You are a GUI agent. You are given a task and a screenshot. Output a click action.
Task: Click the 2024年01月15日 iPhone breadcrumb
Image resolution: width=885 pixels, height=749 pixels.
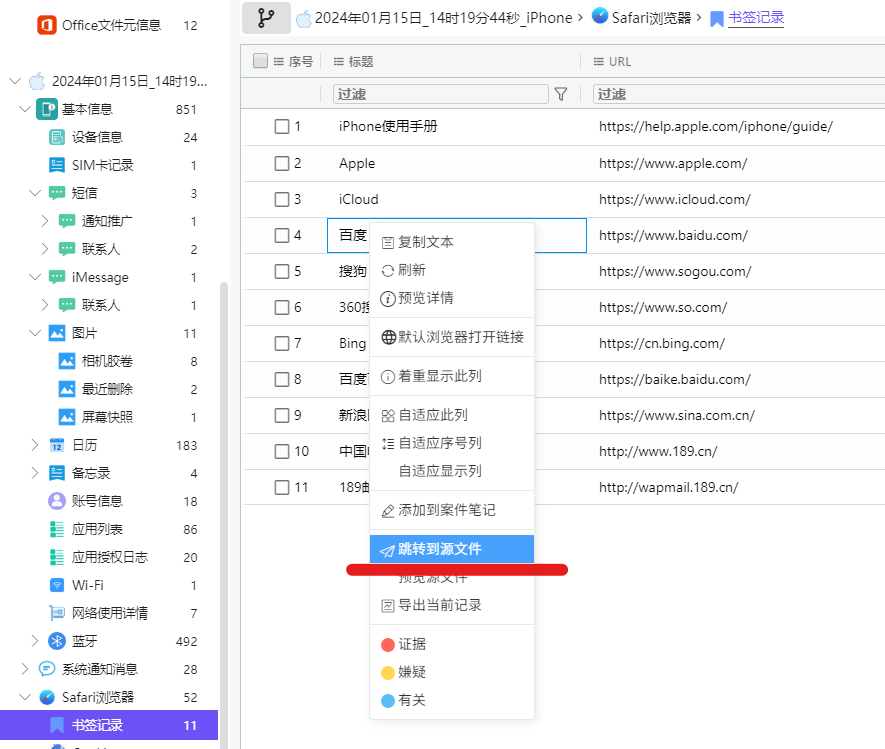click(x=444, y=18)
